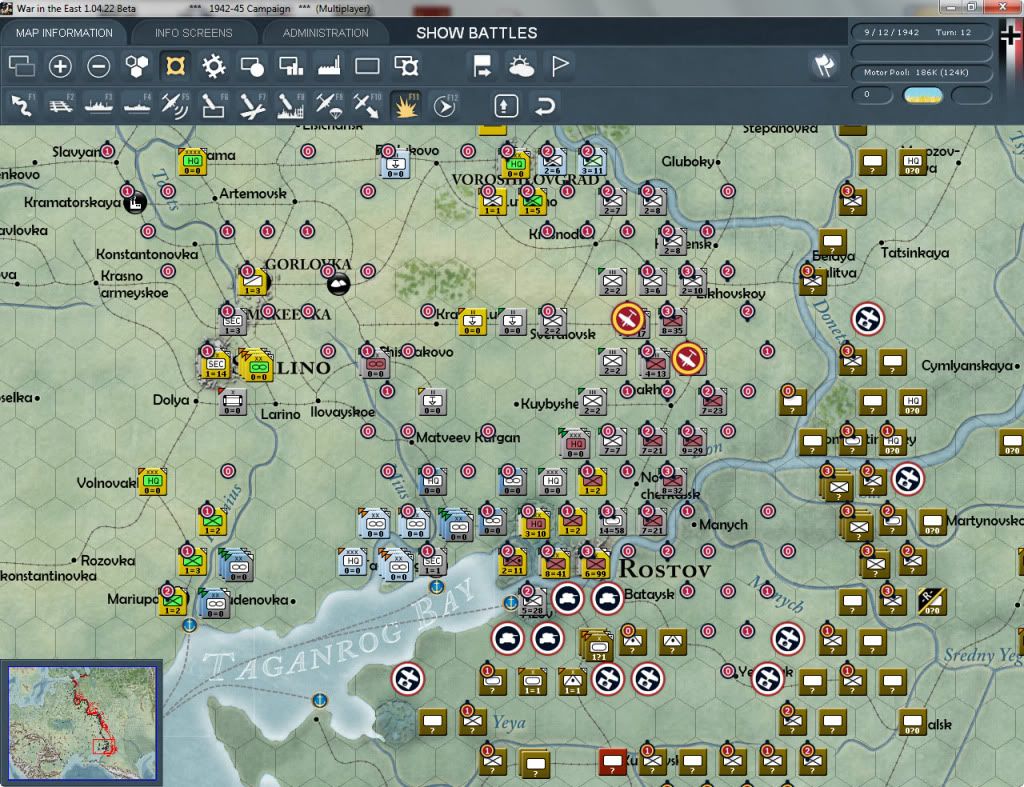Click the rectangle-with-circle toolbar icon

click(x=252, y=66)
